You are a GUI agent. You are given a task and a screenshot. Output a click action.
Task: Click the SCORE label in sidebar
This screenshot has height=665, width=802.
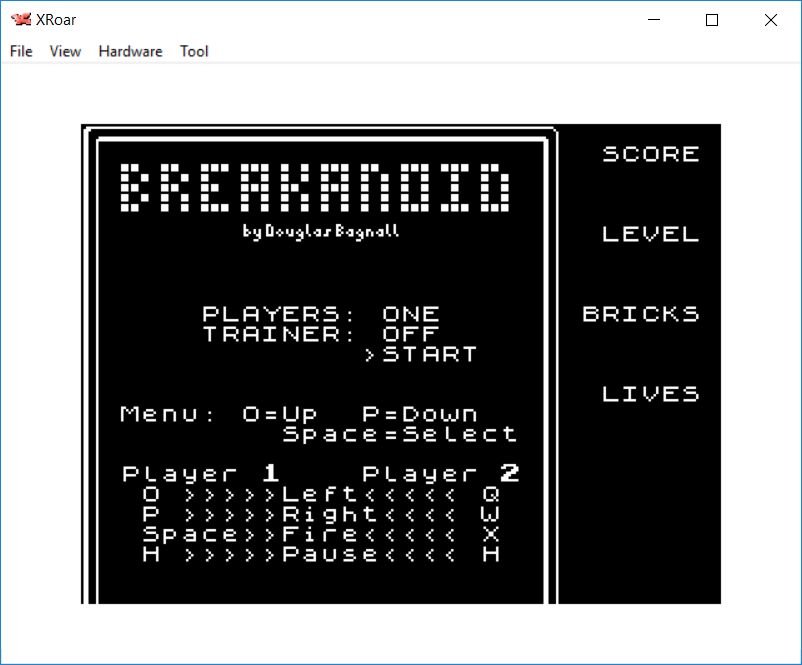[x=651, y=154]
